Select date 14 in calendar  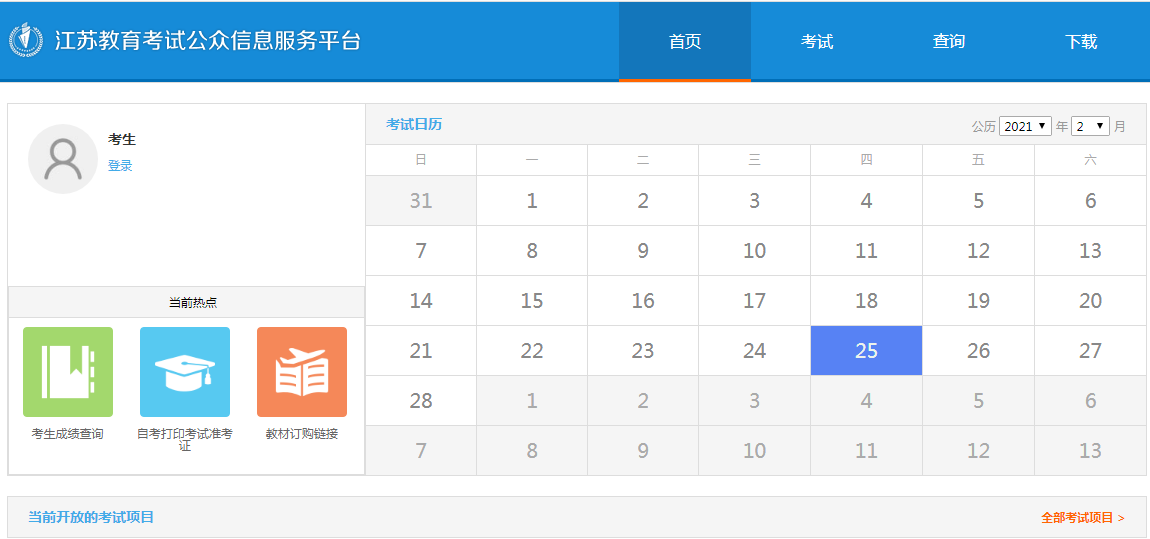(x=421, y=301)
